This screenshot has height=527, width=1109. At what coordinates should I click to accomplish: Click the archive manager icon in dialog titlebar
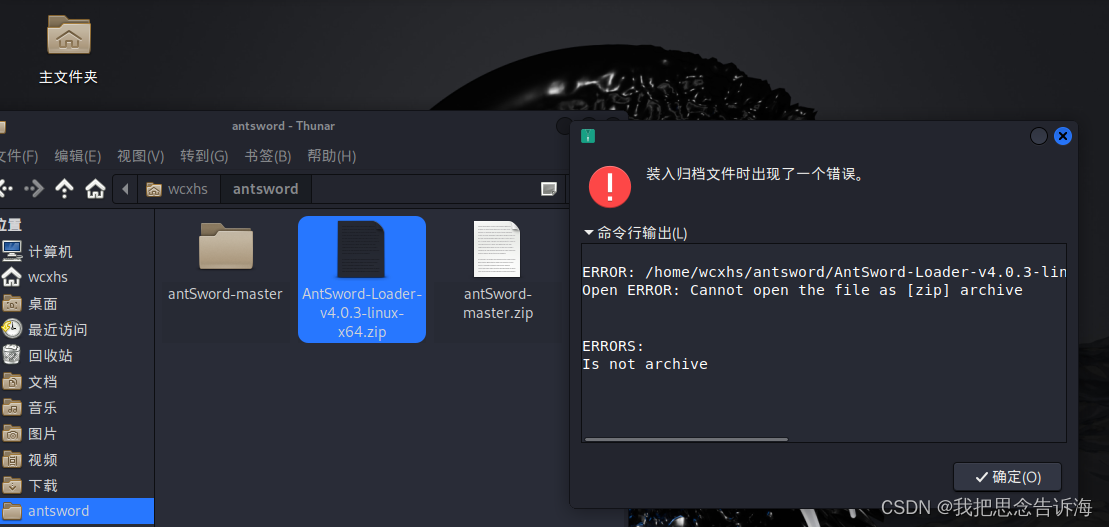coord(588,136)
